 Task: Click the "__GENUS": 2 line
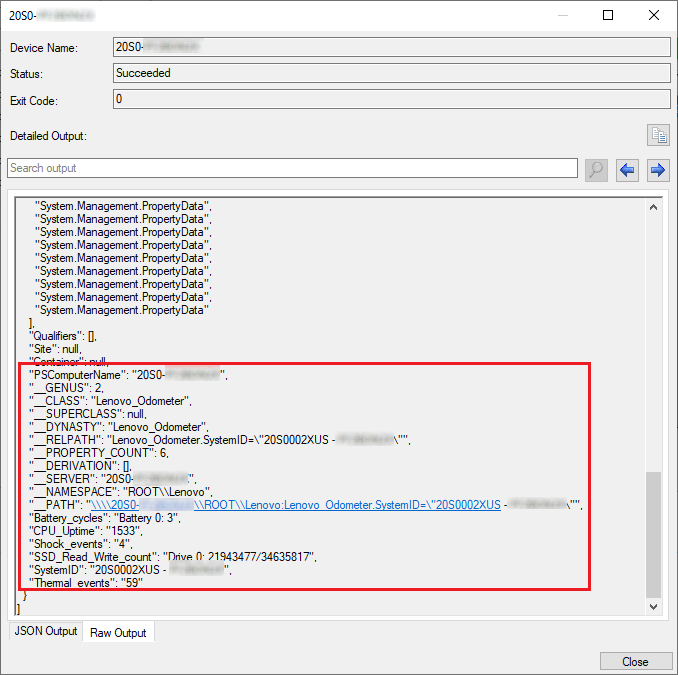[x=66, y=388]
